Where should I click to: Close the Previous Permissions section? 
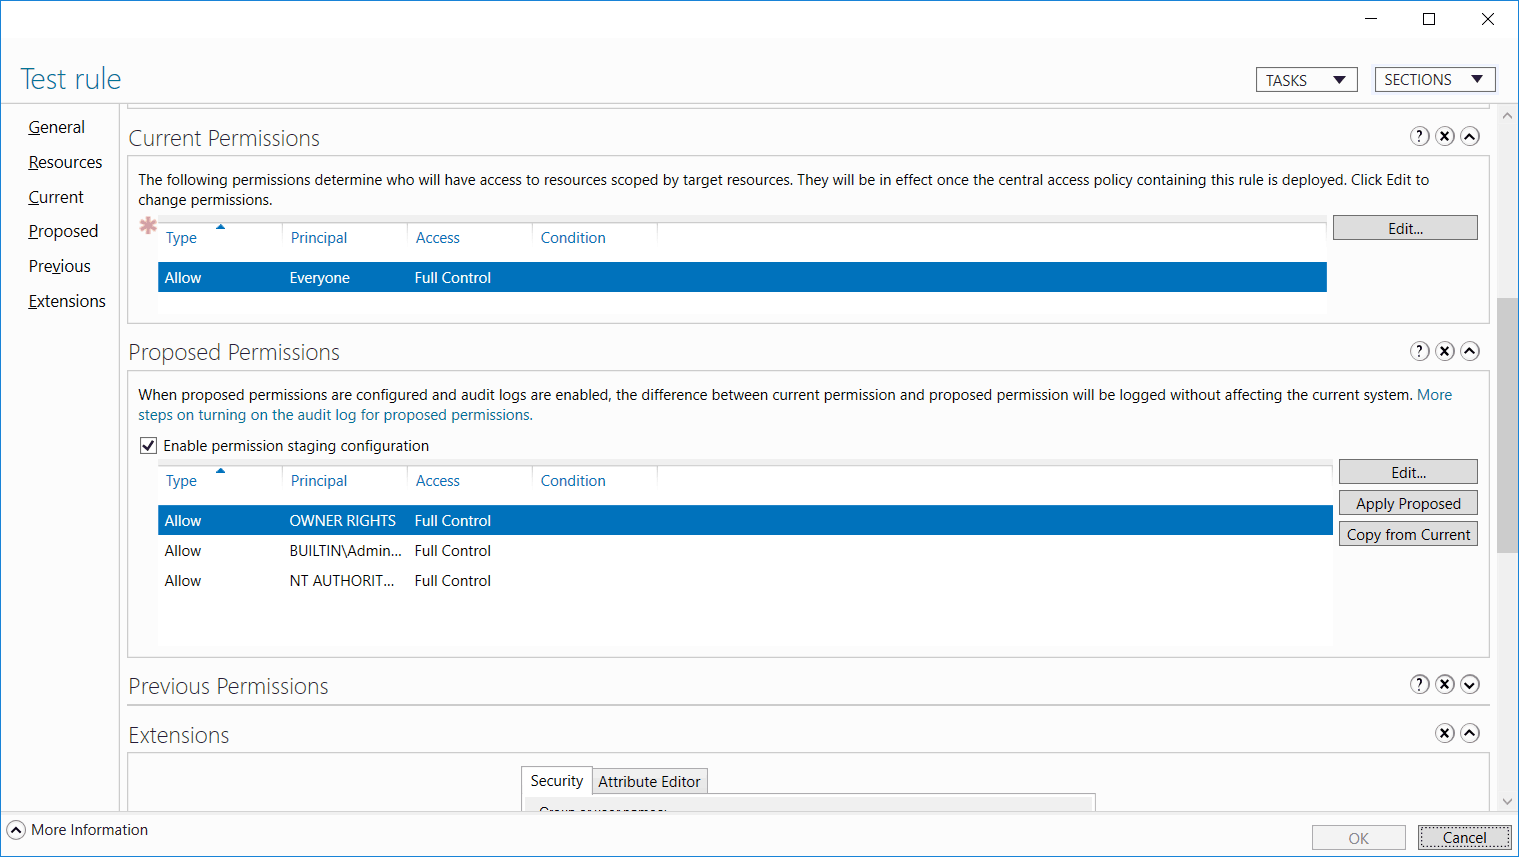pos(1445,684)
